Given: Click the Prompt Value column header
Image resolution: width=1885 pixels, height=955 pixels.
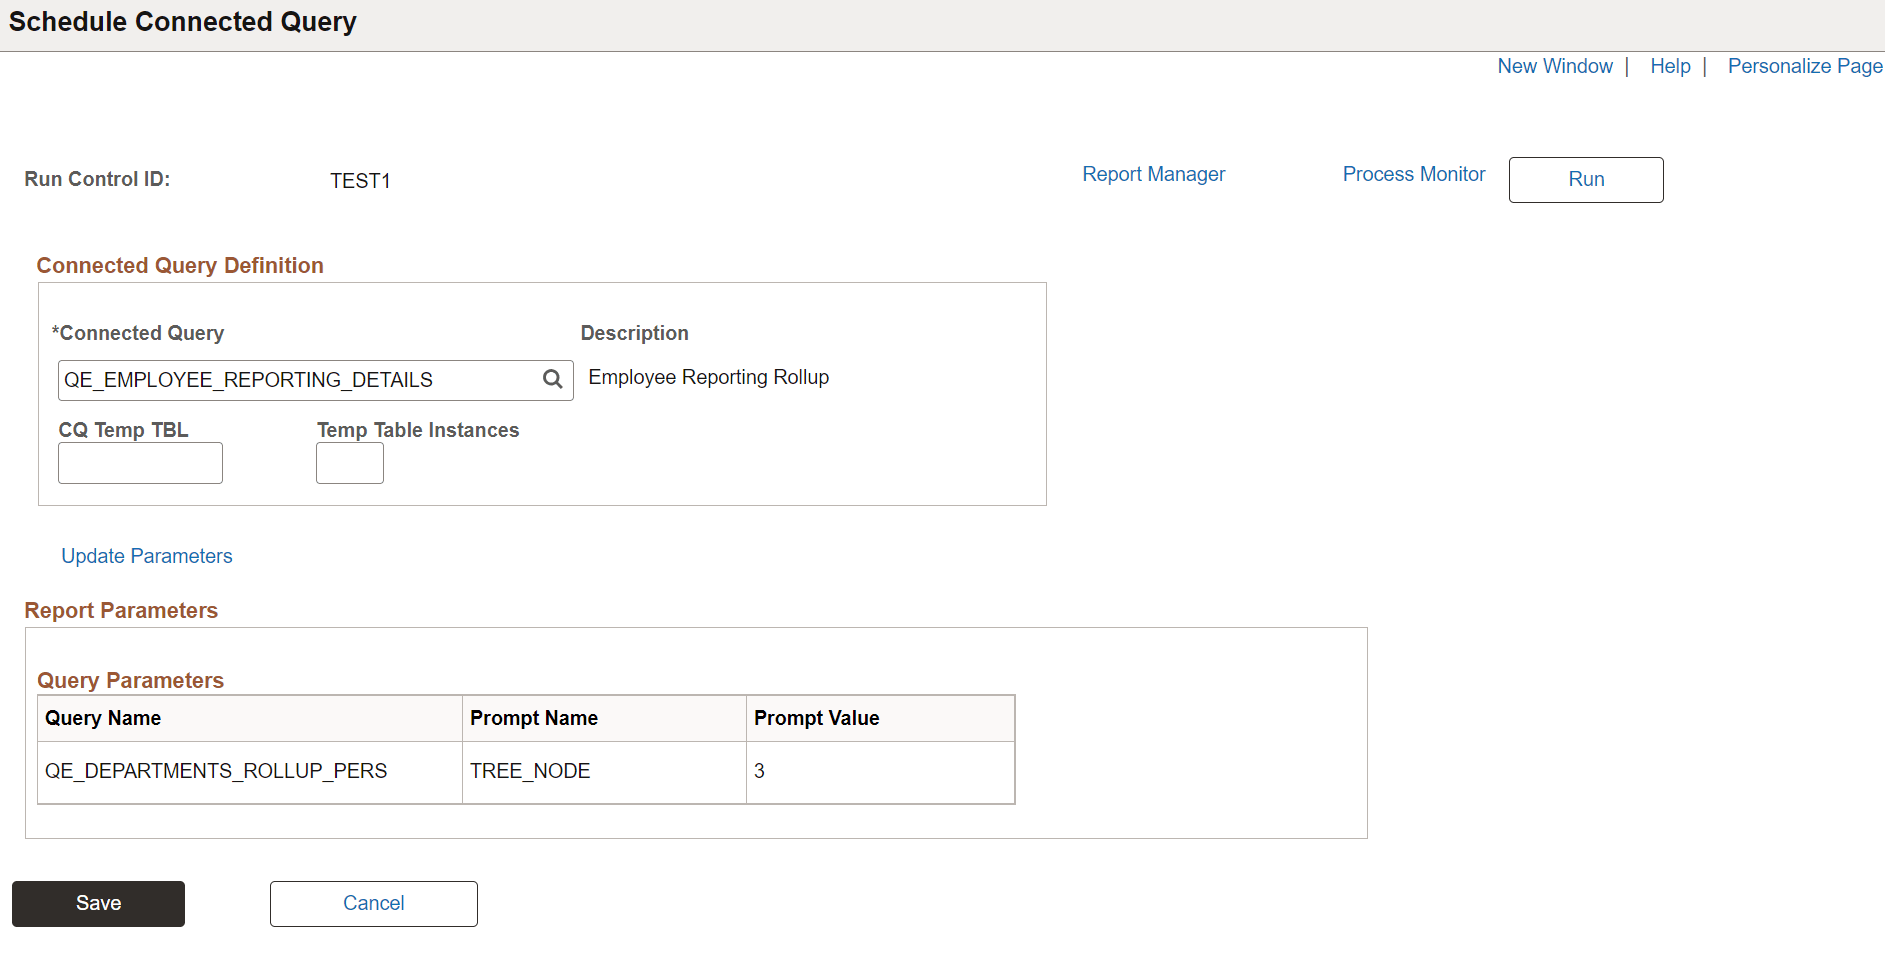Looking at the screenshot, I should pos(816,717).
